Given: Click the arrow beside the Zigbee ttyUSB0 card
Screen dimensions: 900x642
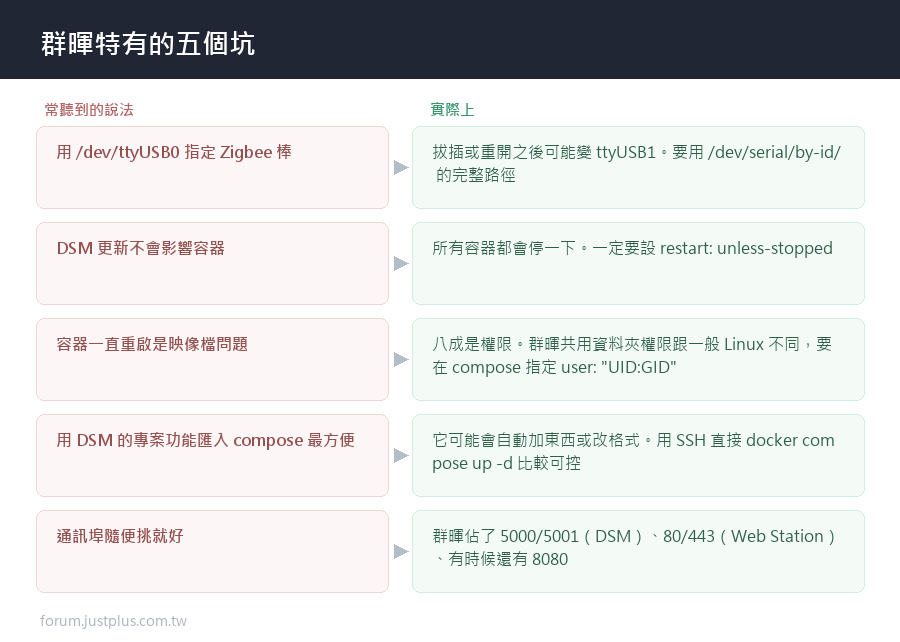Looking at the screenshot, I should pyautogui.click(x=401, y=168).
